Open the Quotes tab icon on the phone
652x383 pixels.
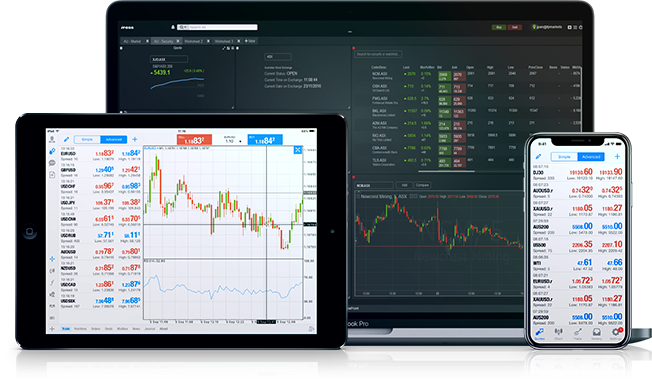point(539,334)
